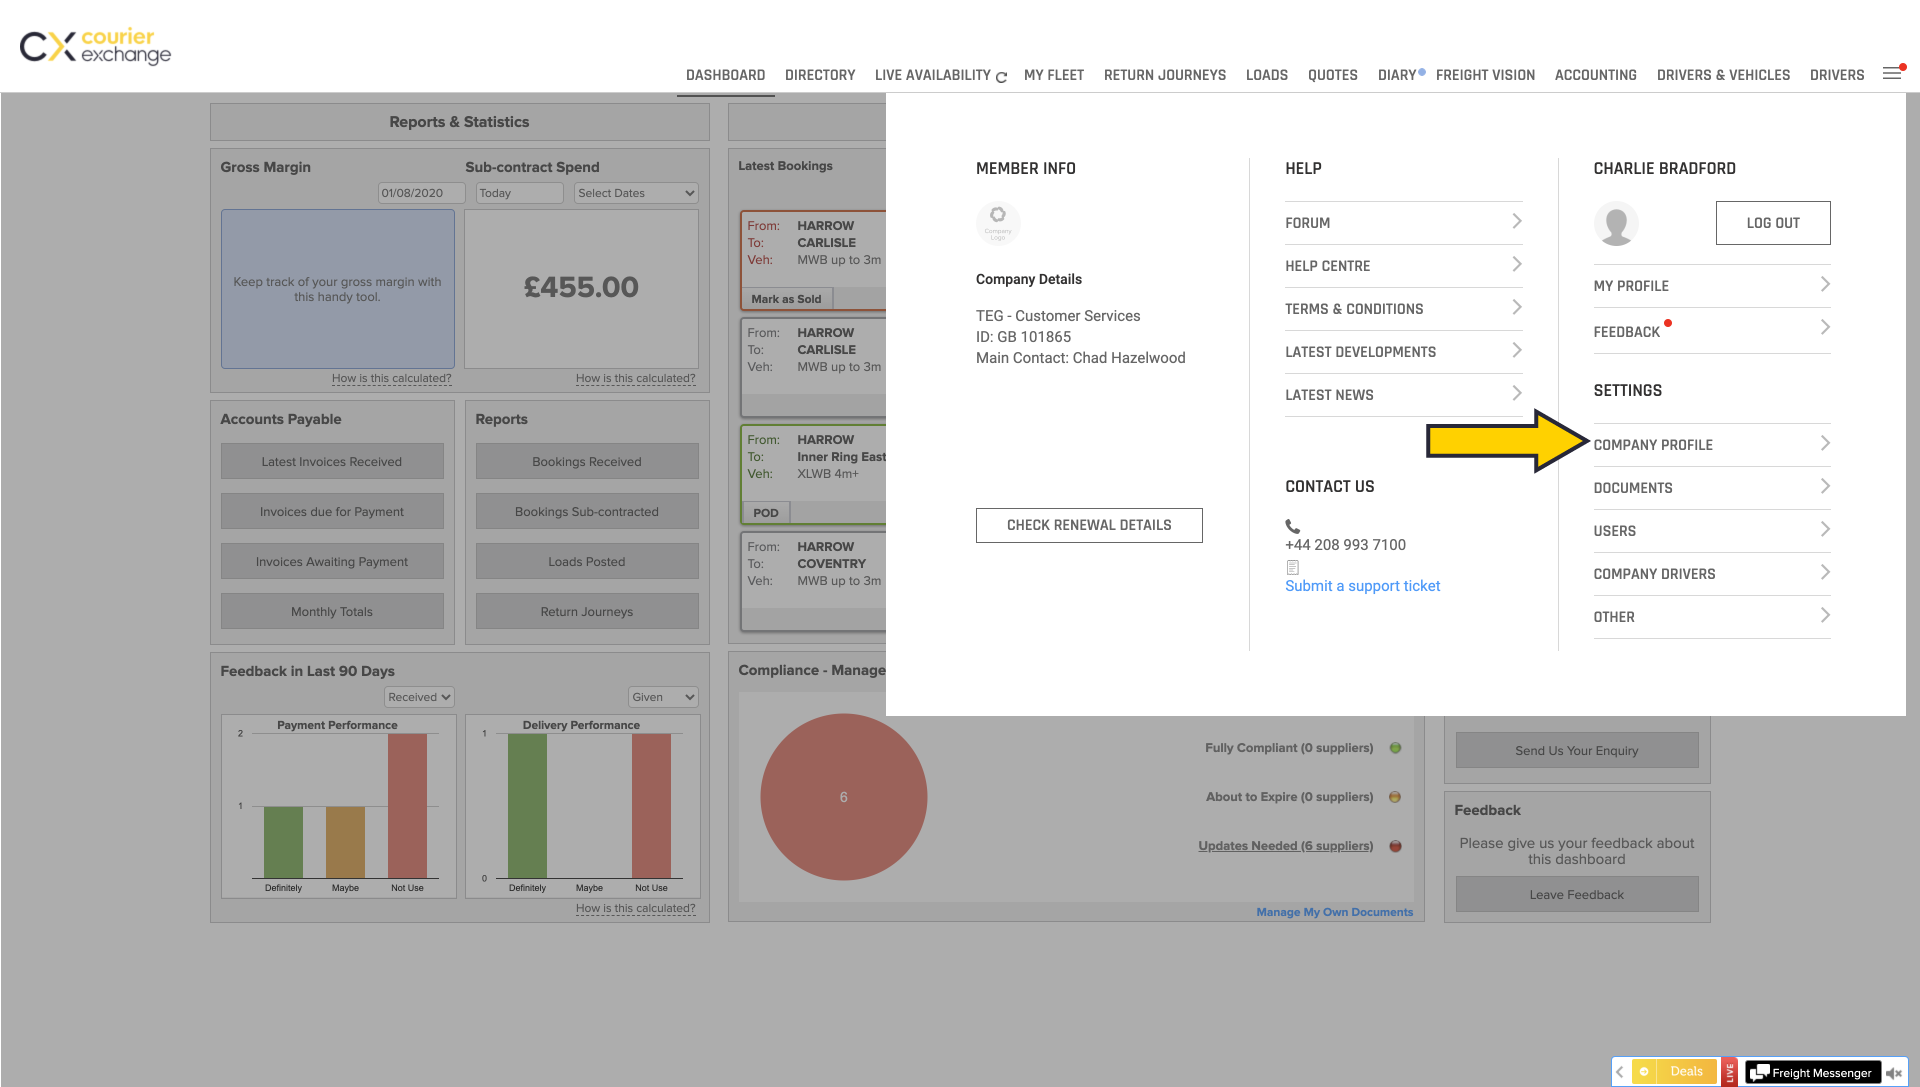1920x1087 pixels.
Task: Click the phone icon under Contact Us
Action: (1292, 526)
